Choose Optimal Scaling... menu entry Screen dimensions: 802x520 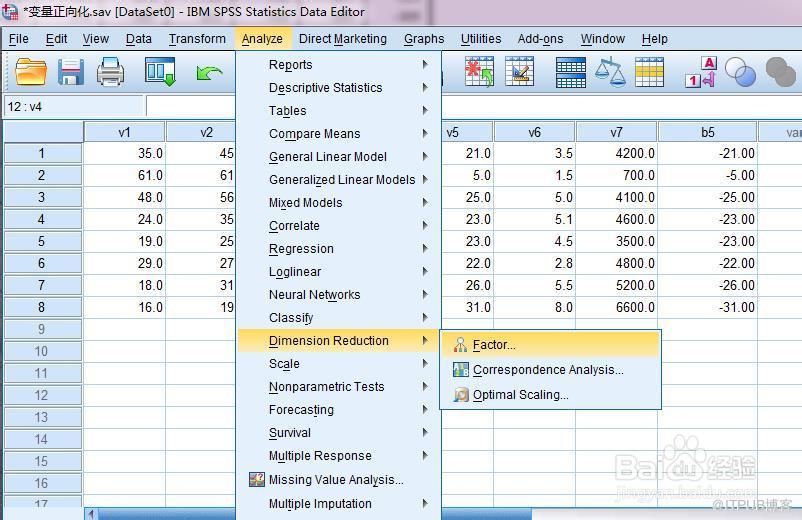[520, 395]
